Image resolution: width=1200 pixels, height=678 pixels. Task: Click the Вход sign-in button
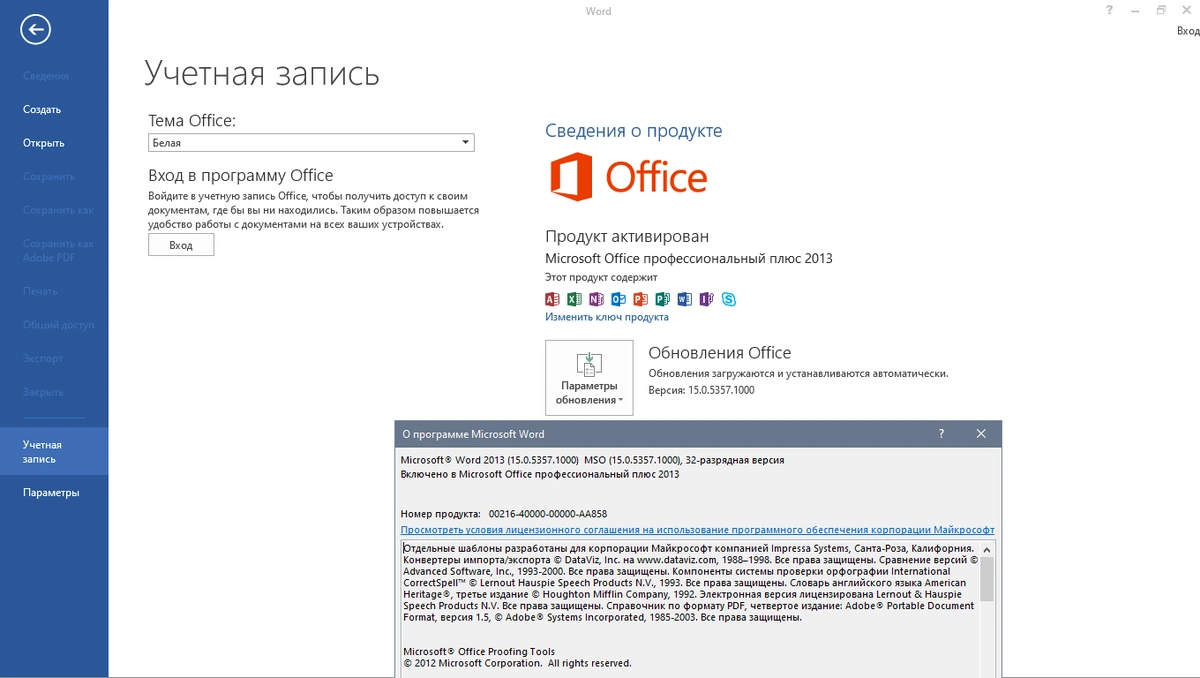click(181, 244)
